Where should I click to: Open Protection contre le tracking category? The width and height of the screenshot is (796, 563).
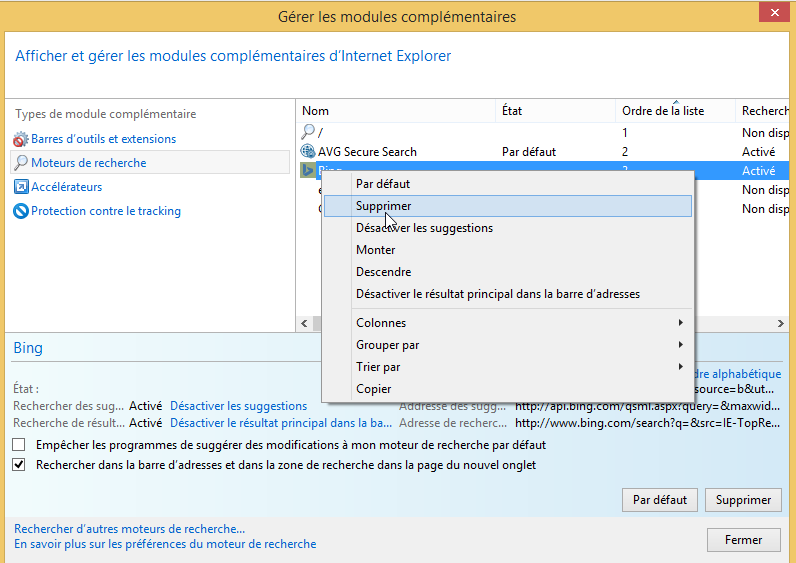click(106, 211)
